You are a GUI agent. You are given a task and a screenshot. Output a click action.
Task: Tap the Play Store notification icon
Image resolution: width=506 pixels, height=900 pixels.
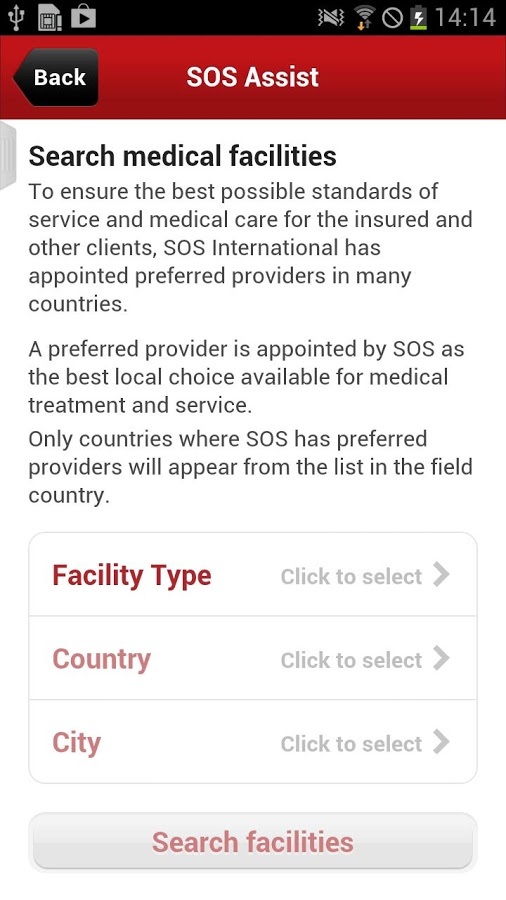[x=83, y=17]
